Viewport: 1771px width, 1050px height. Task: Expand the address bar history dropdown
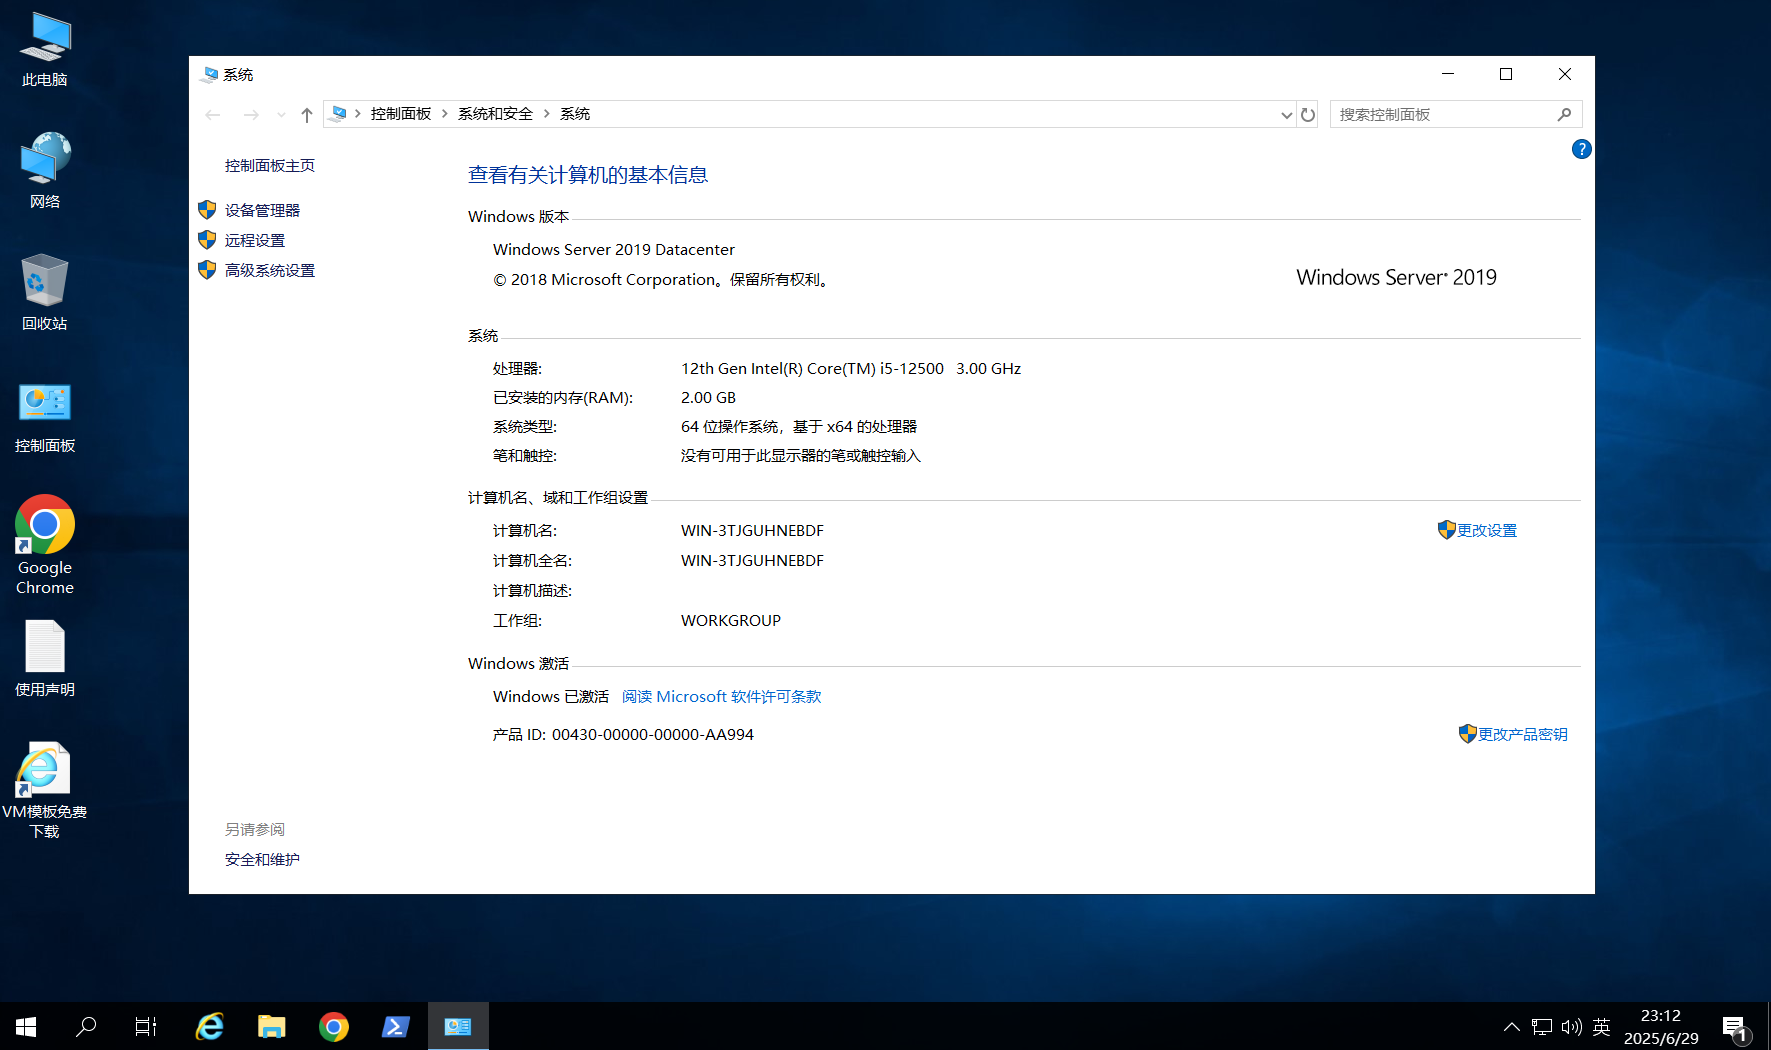[x=1287, y=115]
